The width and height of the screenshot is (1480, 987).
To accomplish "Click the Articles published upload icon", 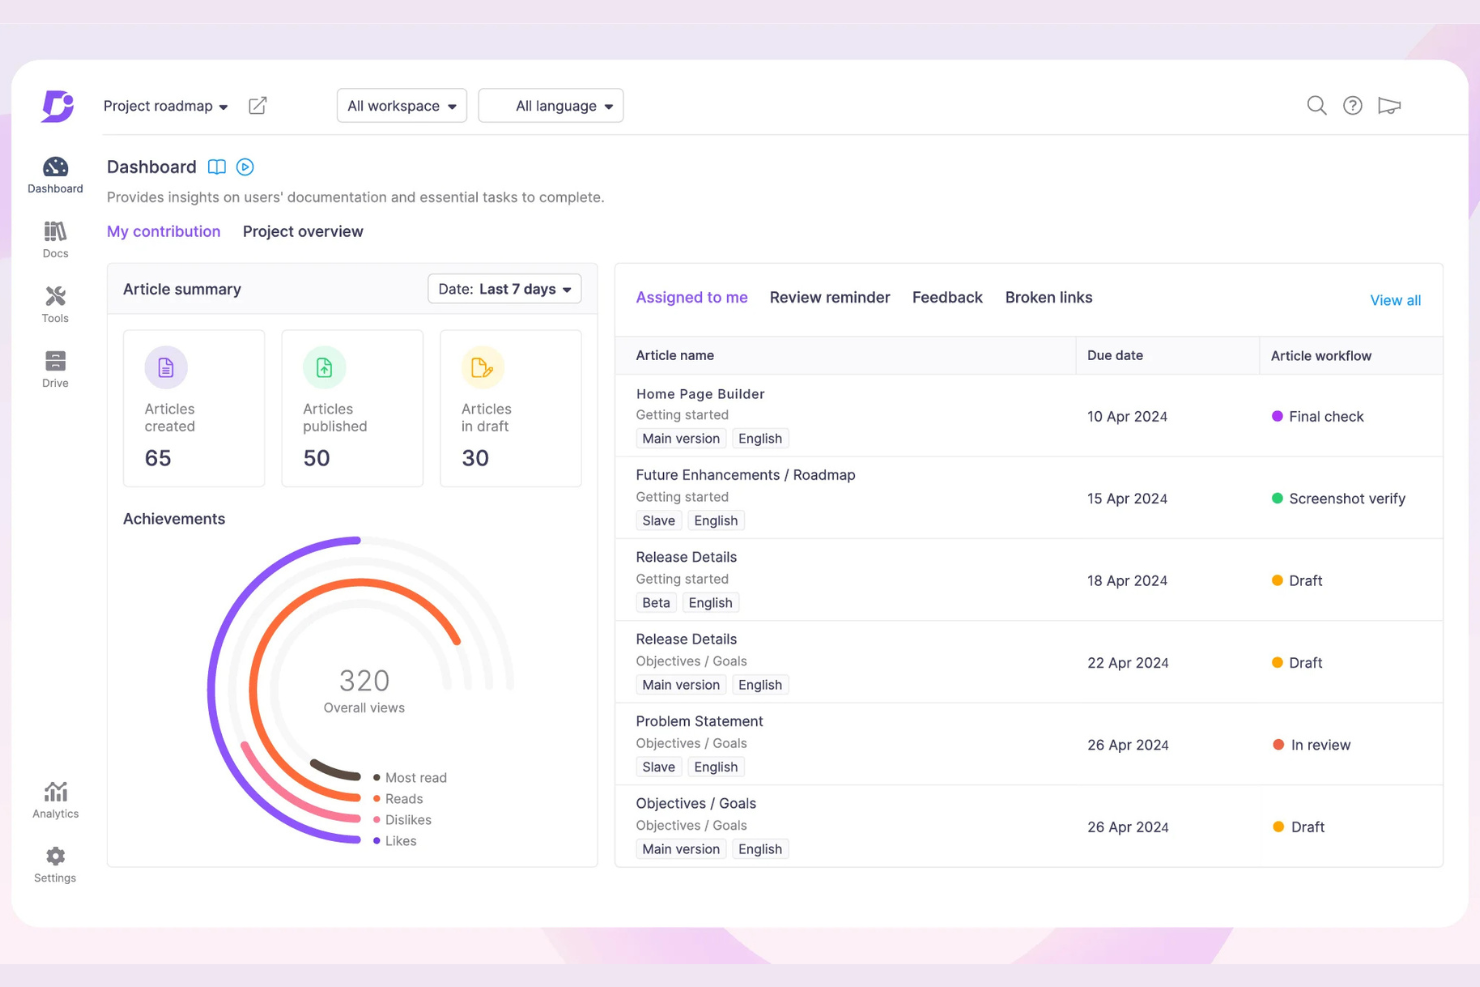I will point(324,368).
